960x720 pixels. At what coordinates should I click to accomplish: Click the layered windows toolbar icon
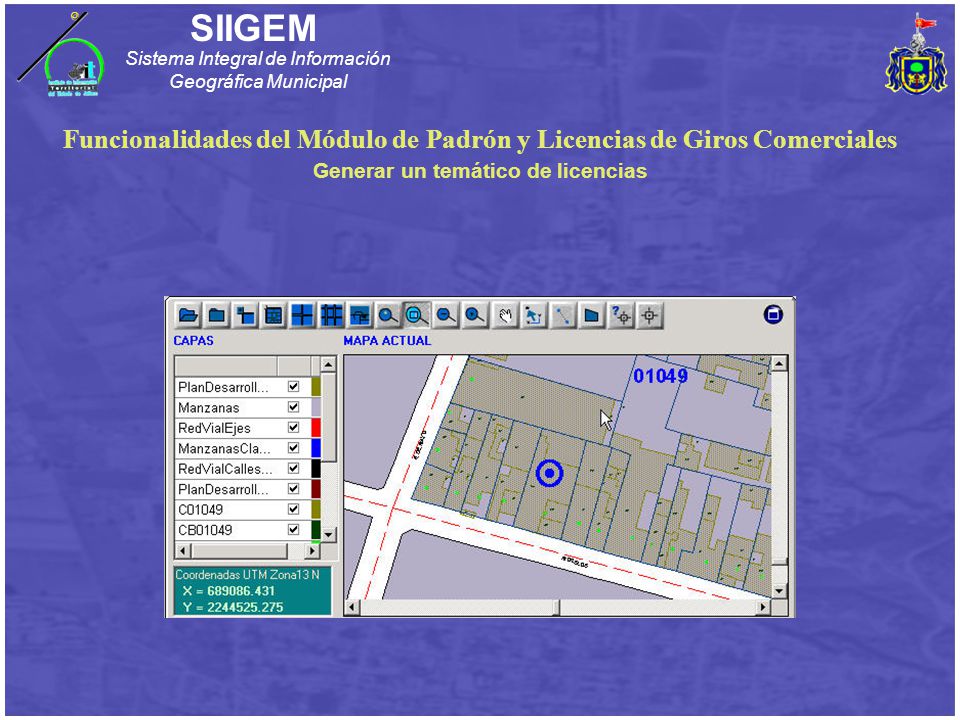[x=360, y=316]
